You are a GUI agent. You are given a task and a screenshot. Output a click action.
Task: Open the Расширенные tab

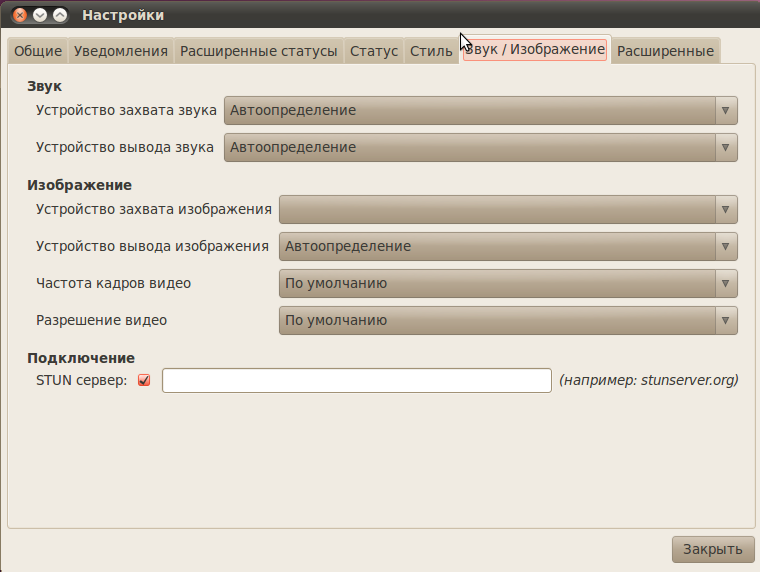665,51
